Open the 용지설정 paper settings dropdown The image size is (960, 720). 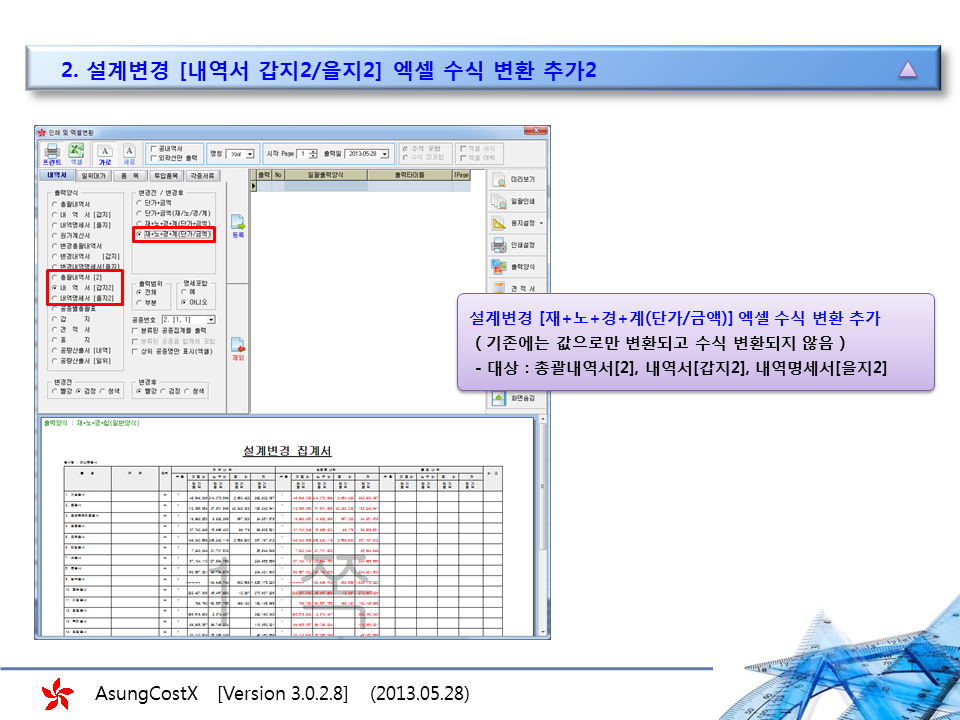pos(541,223)
